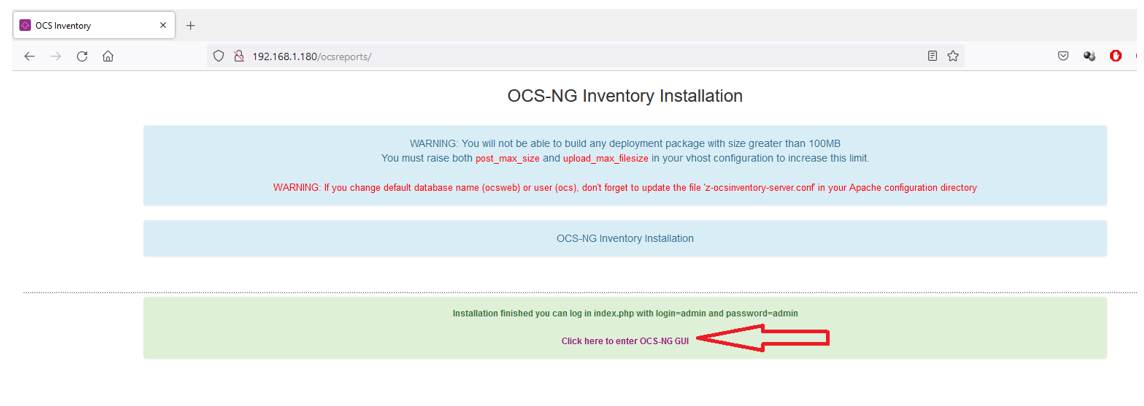Close the OCS Inventory tab
Image resolution: width=1144 pixels, height=406 pixels.
coord(163,25)
